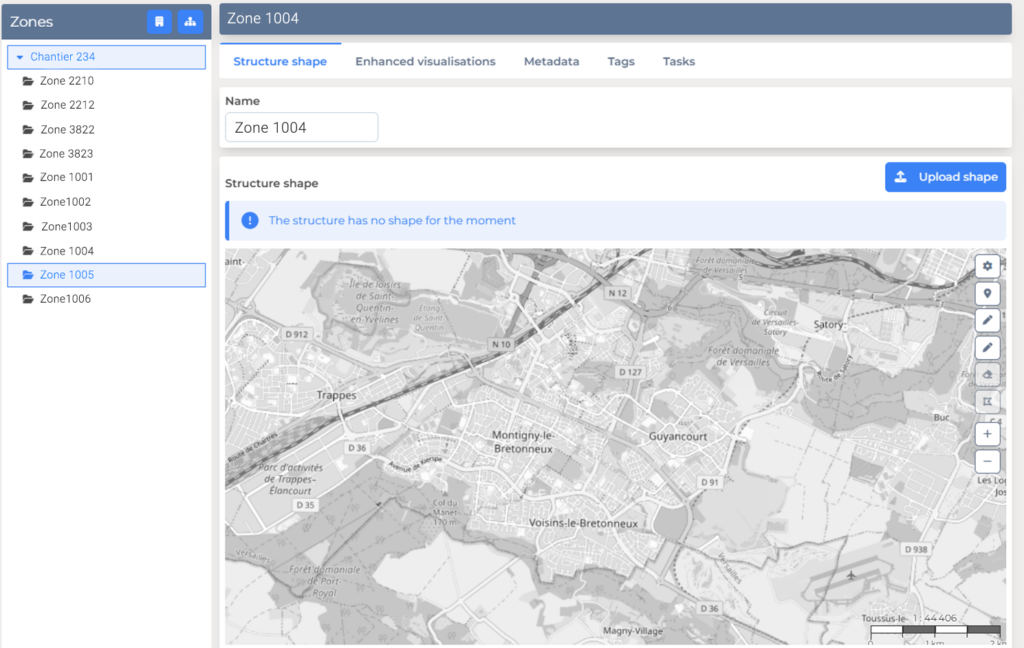Click the buildings icon beside the Zones title

[159, 21]
